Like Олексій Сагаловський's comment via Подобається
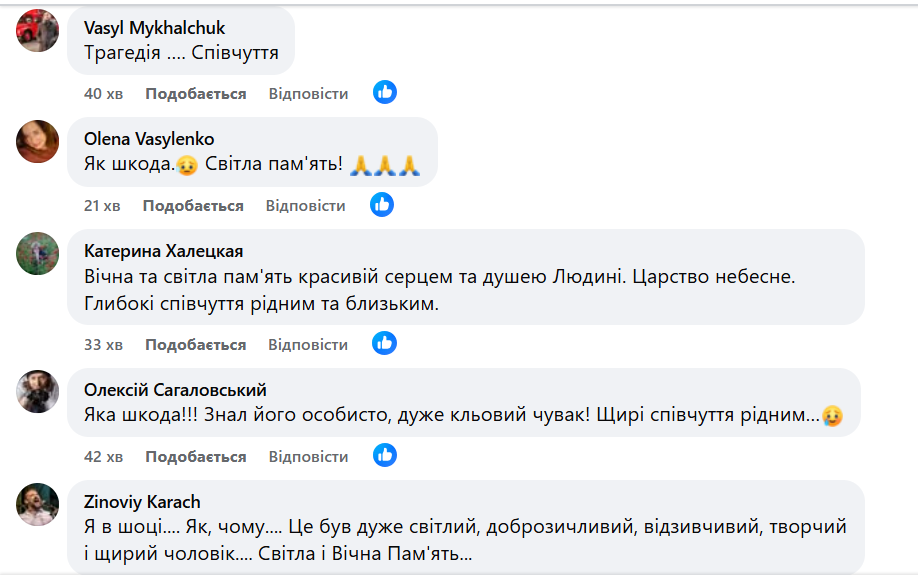This screenshot has width=918, height=577. click(196, 456)
